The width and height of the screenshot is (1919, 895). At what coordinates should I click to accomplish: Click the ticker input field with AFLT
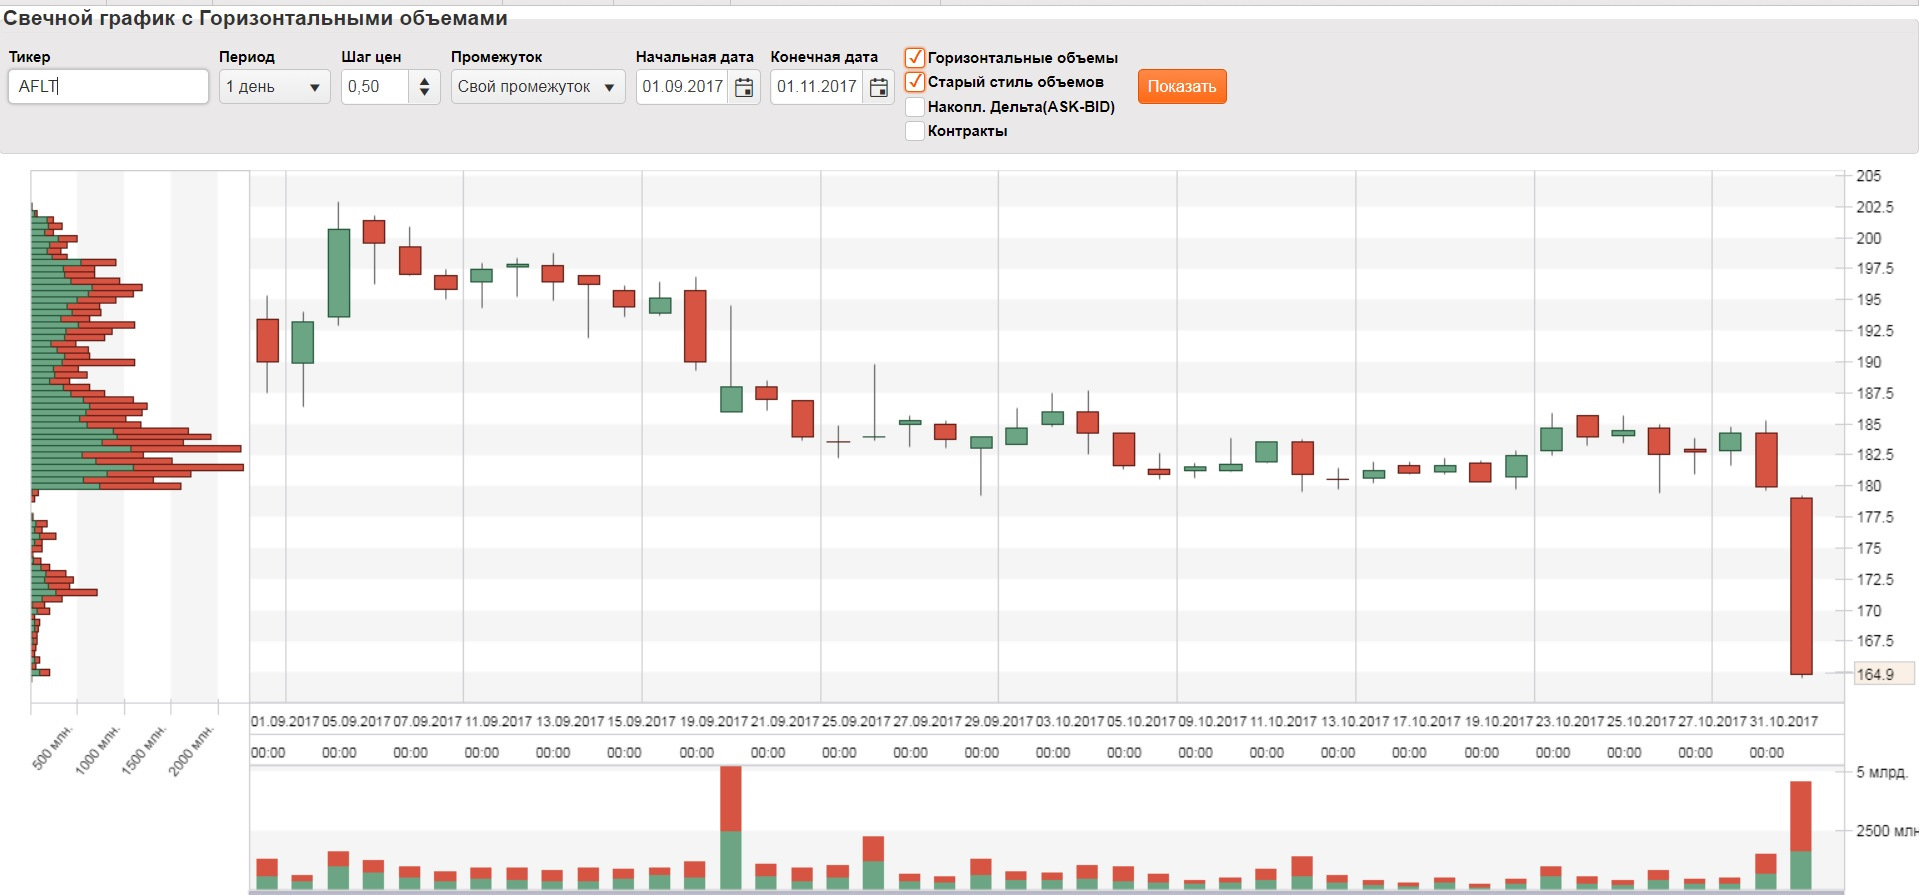pos(108,86)
